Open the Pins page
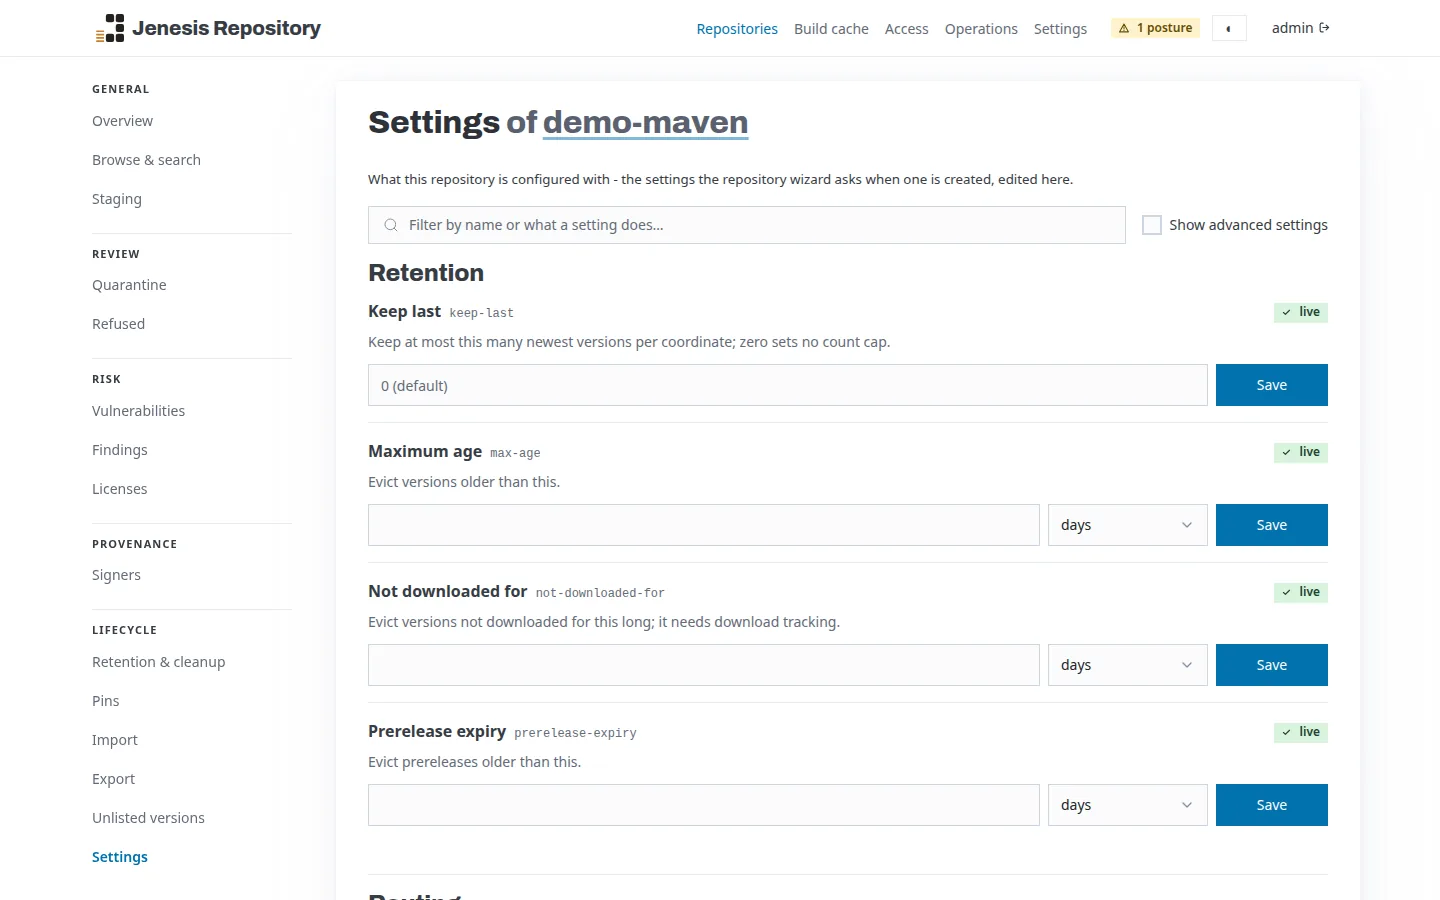 click(105, 701)
